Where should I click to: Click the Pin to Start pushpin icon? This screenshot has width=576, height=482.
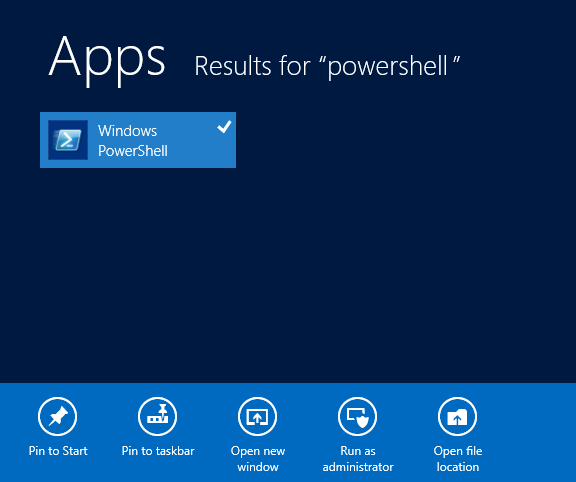tap(57, 416)
